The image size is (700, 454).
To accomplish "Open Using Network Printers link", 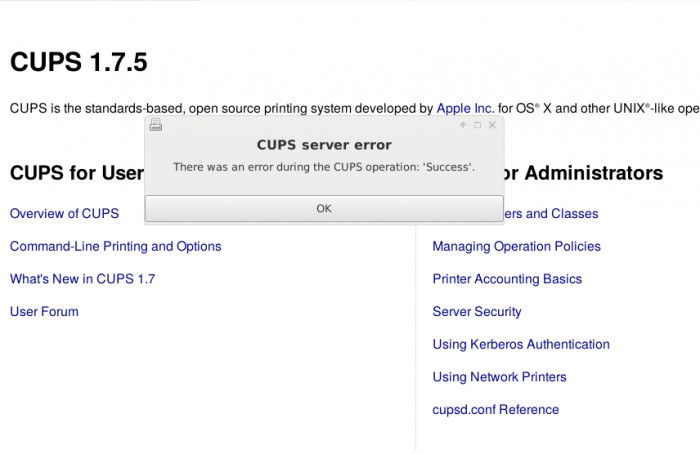I will point(500,377).
